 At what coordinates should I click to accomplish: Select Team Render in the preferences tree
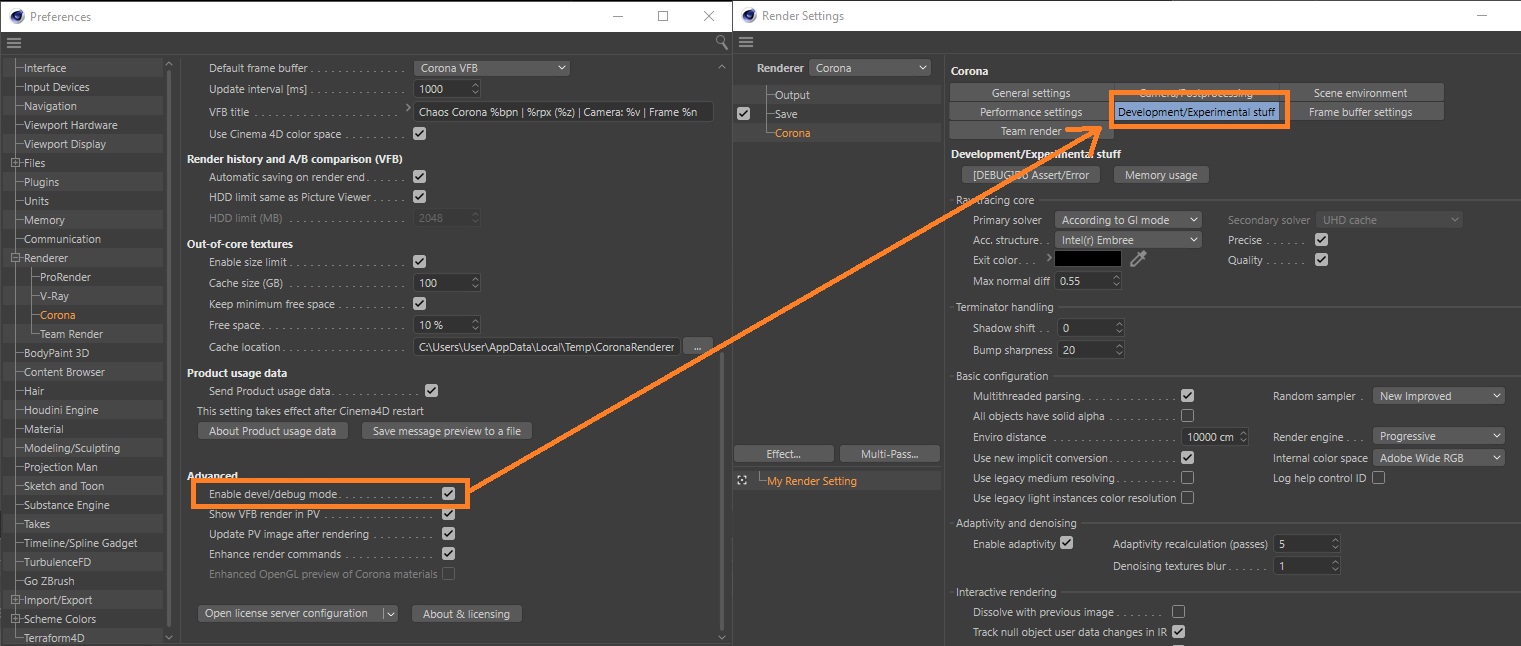69,333
